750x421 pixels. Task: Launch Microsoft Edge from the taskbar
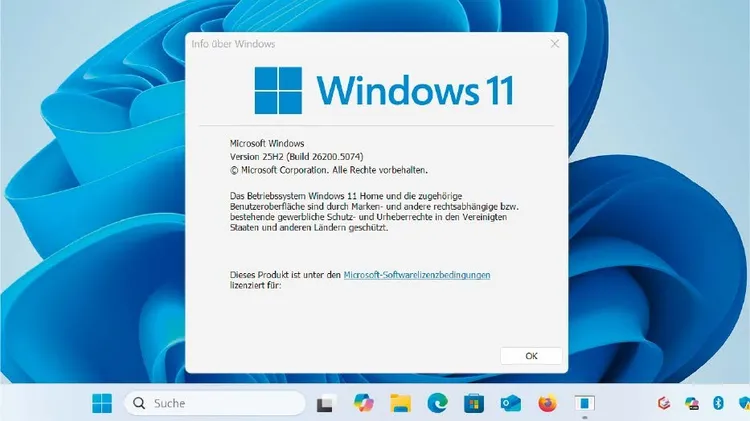(x=437, y=403)
